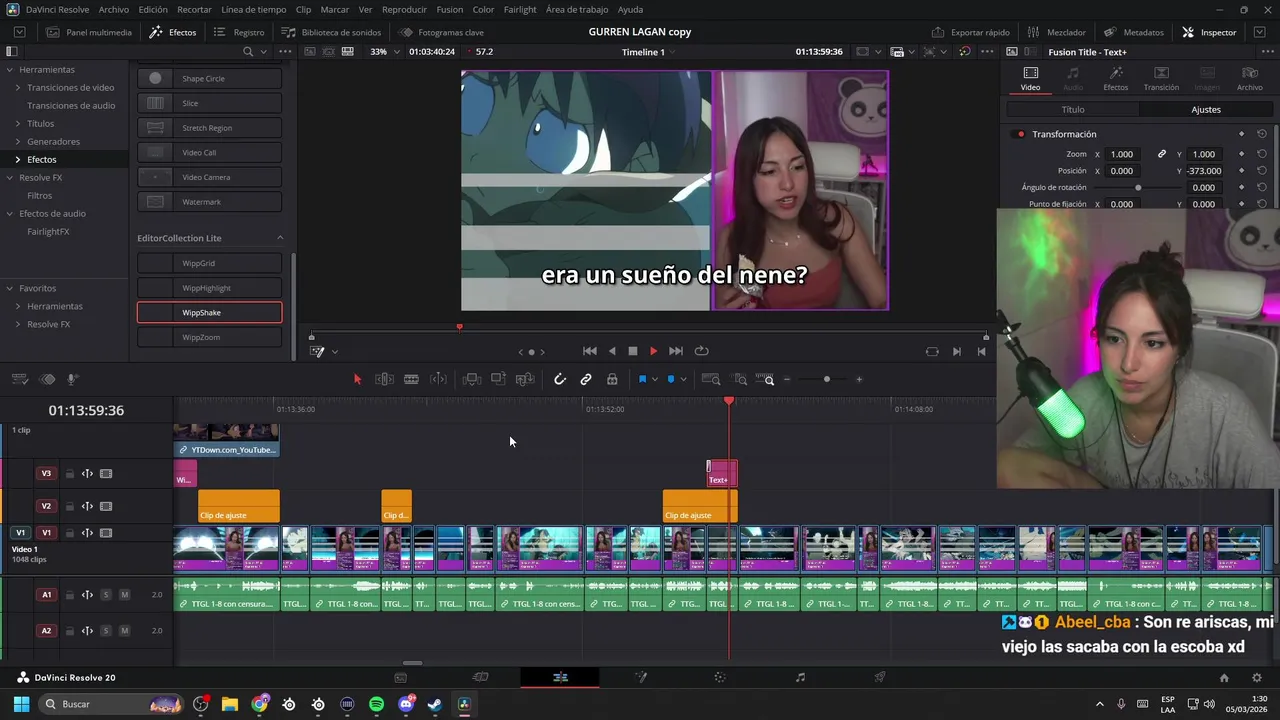1280x720 pixels.
Task: Toggle linked selection chain icon
Action: click(x=586, y=379)
